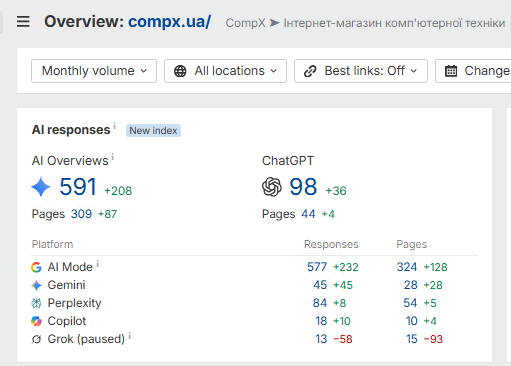
Task: Click the Perplexity logo icon
Action: [x=36, y=303]
